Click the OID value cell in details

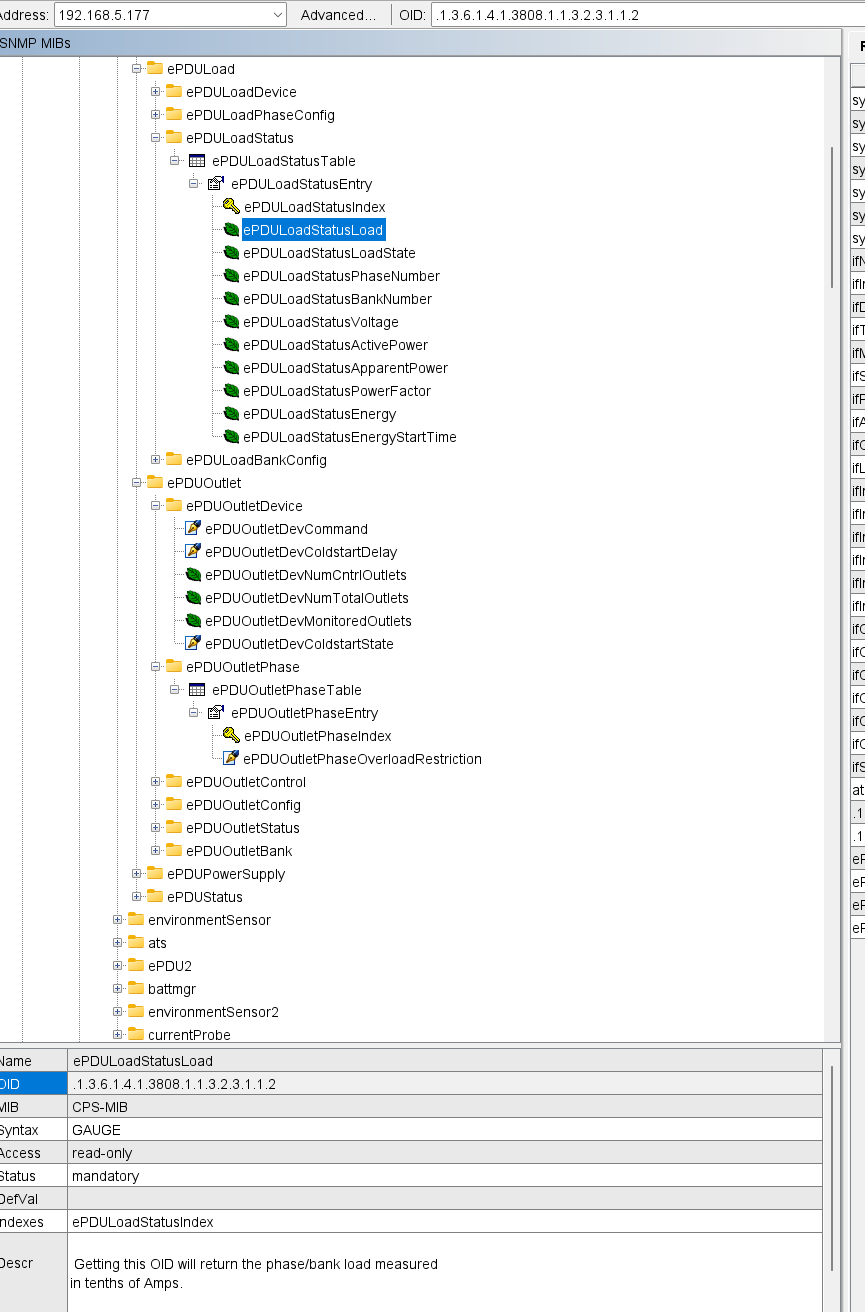click(445, 1084)
